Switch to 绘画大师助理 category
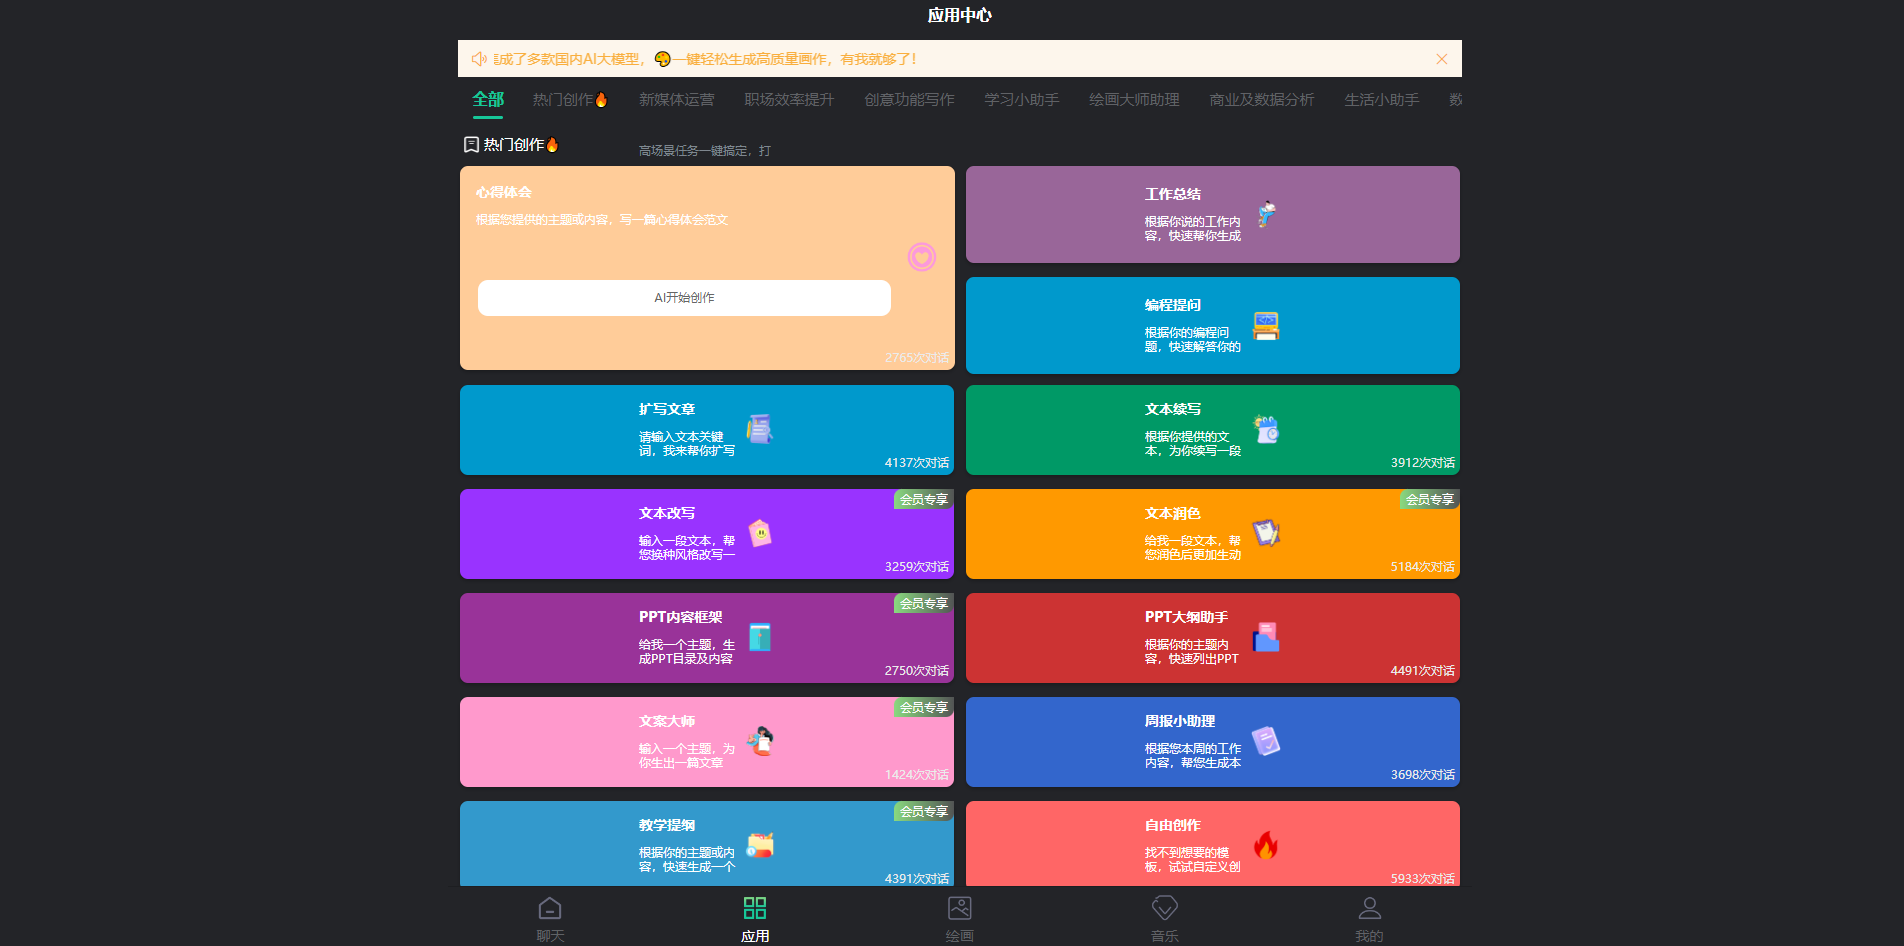1904x946 pixels. 1134,100
